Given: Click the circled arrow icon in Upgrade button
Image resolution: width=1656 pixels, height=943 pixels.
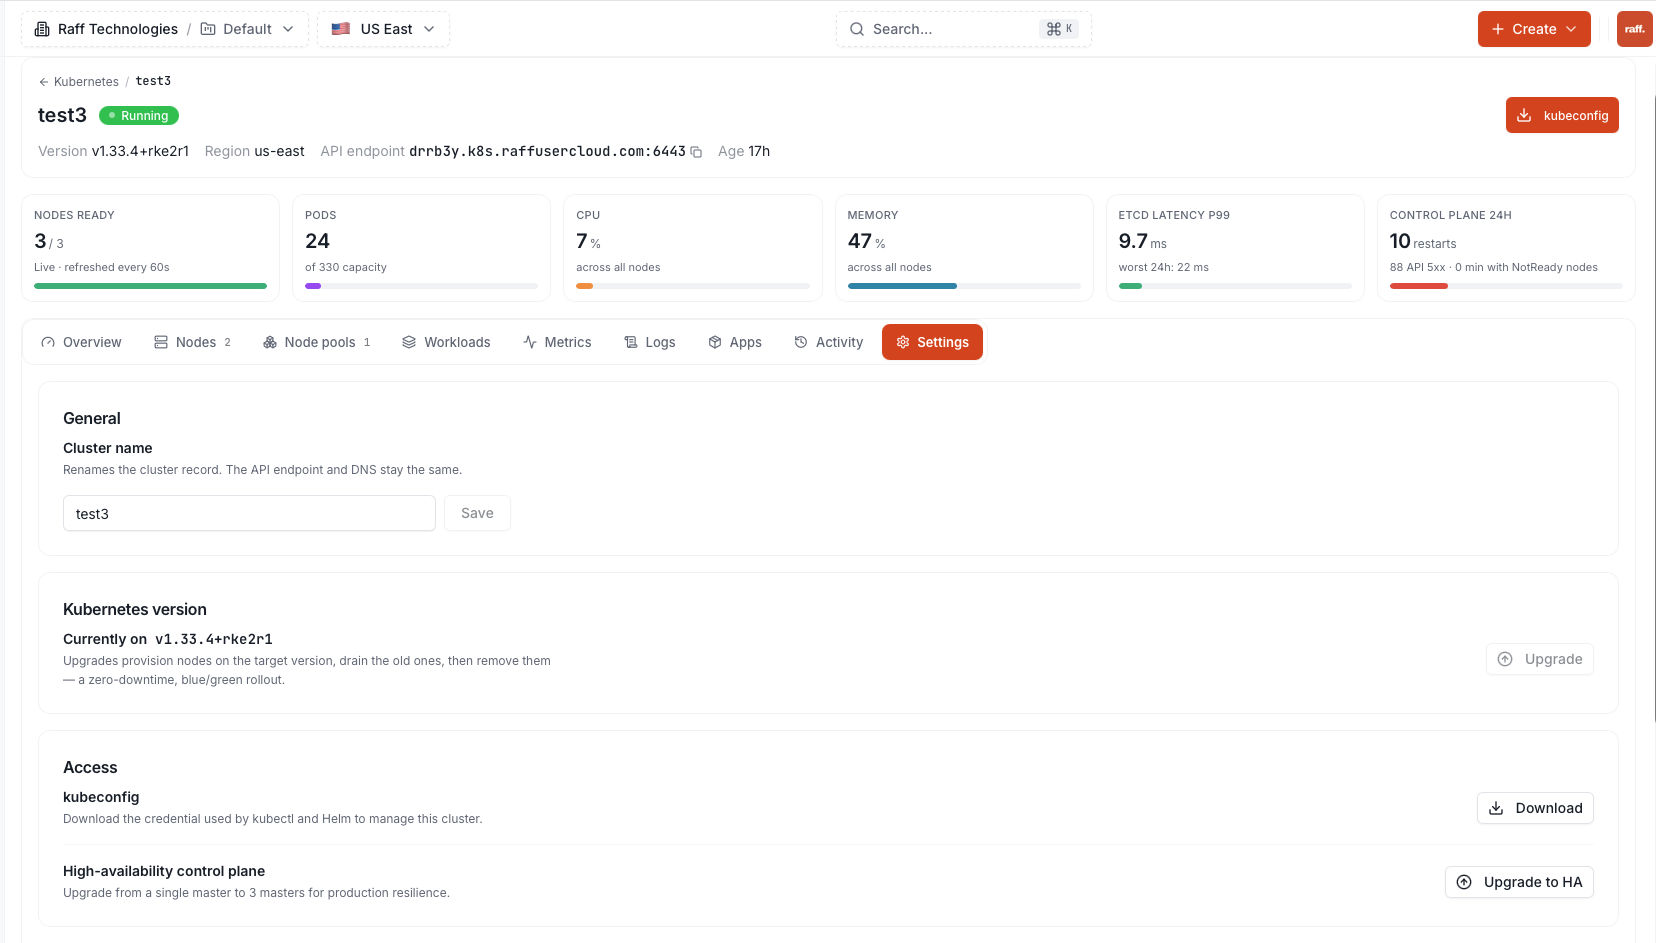Looking at the screenshot, I should [1505, 659].
